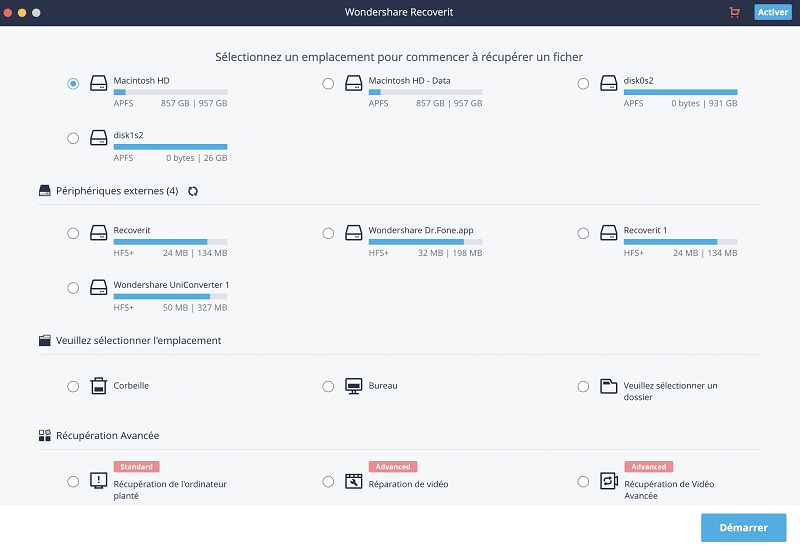Screen dimensions: 800x549
Task: Select disk1s2 radio button
Action: (73, 138)
